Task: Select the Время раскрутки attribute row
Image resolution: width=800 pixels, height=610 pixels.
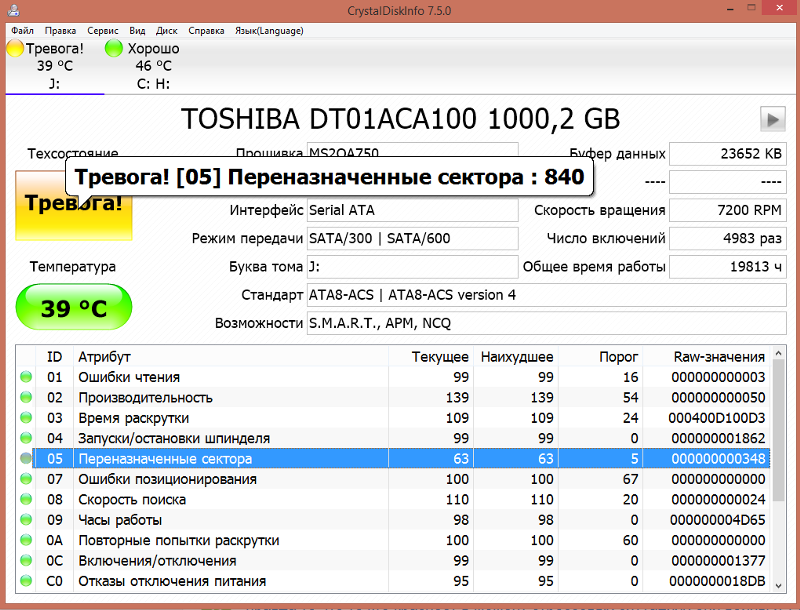Action: 394,418
